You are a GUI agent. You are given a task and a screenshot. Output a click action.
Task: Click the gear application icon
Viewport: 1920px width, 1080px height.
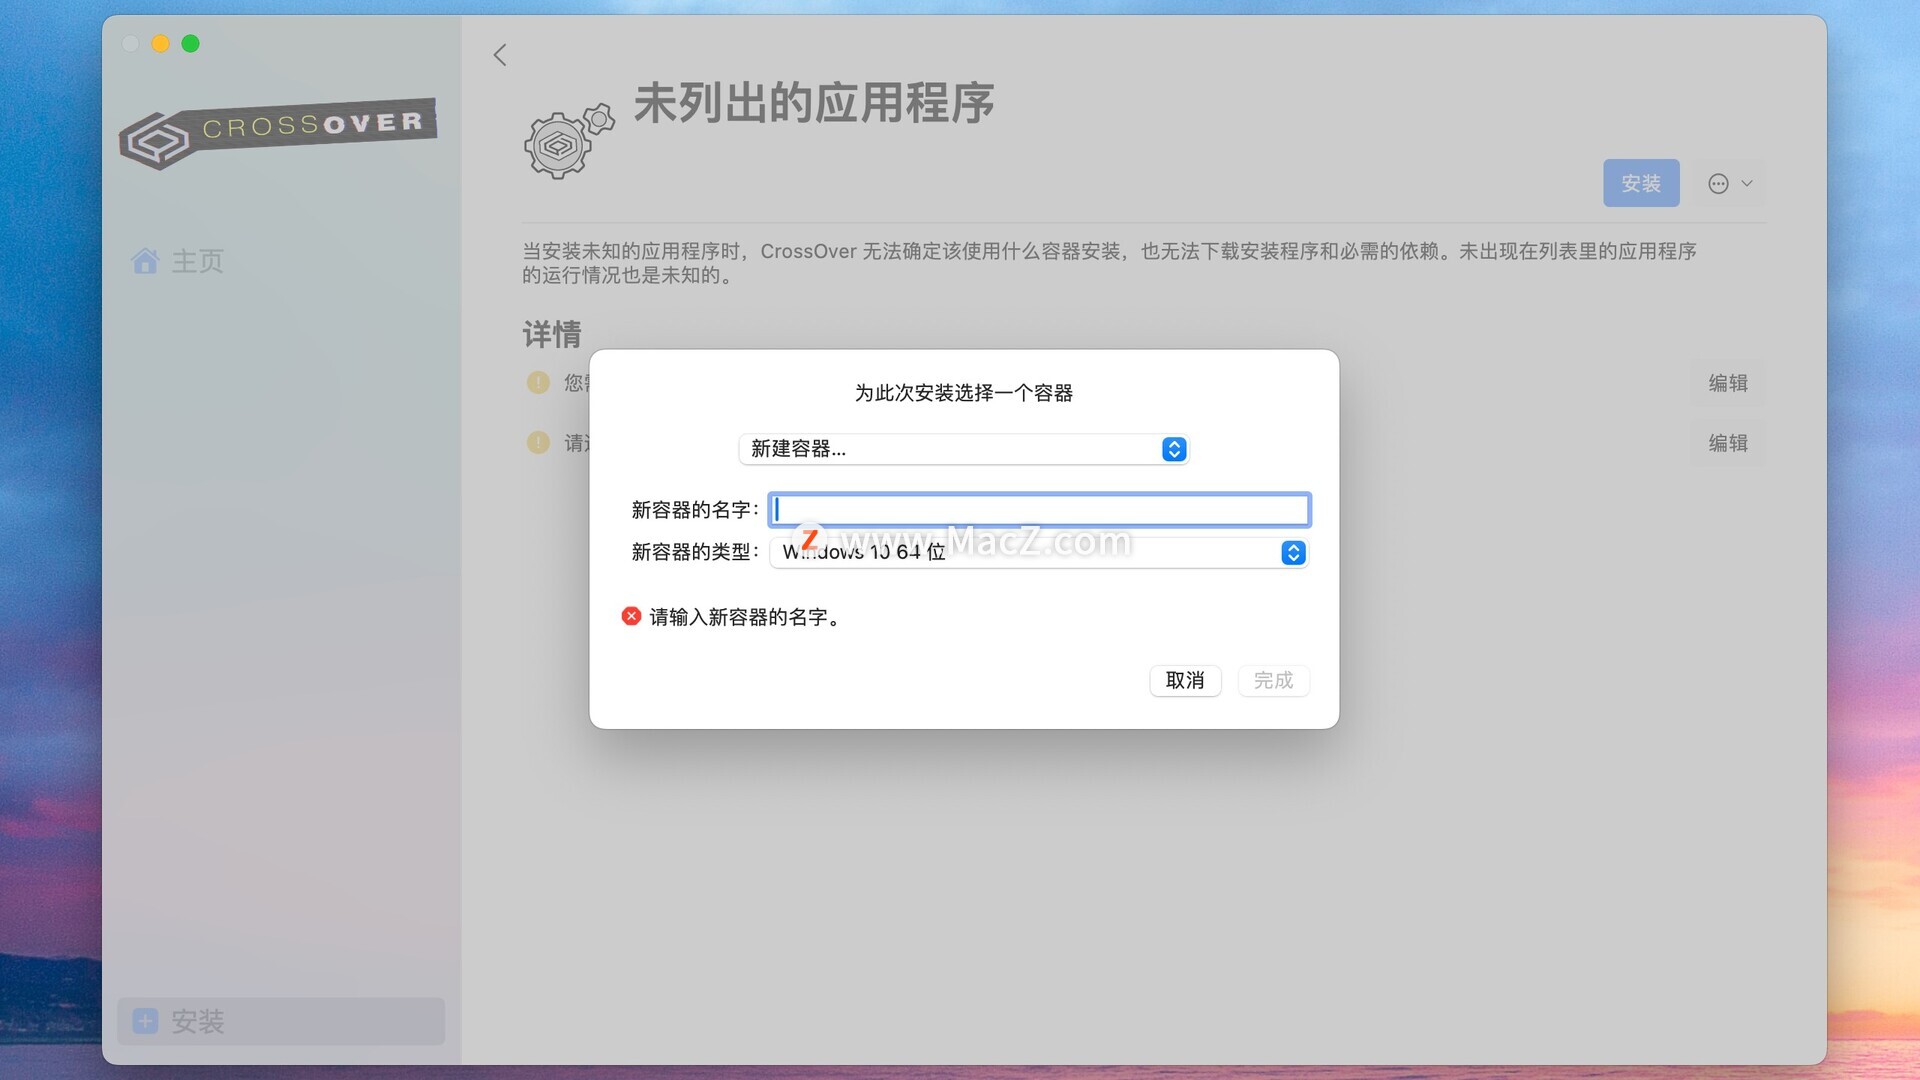tap(568, 142)
